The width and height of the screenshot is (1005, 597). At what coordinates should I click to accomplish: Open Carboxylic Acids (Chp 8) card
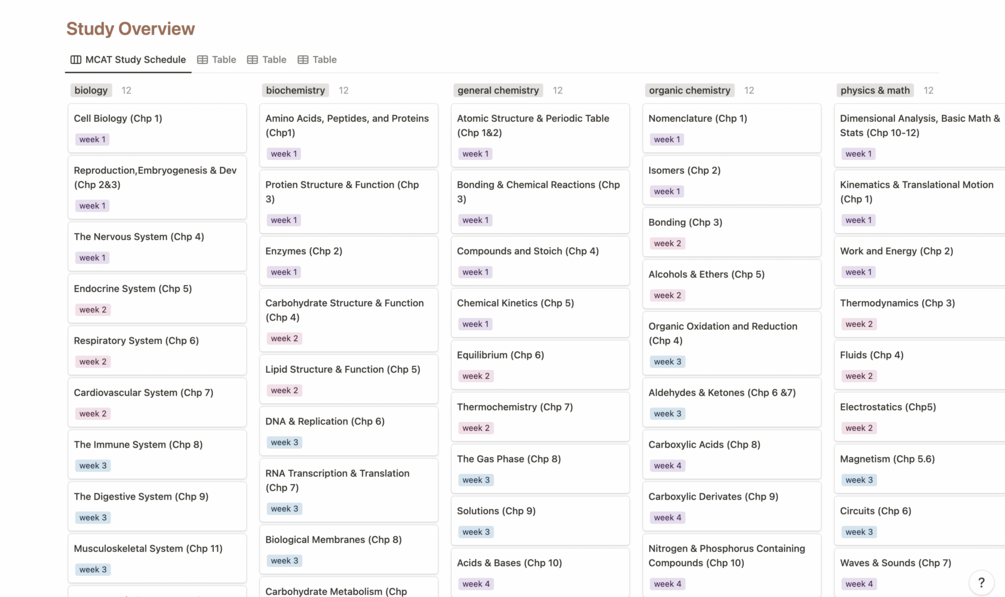click(x=732, y=455)
